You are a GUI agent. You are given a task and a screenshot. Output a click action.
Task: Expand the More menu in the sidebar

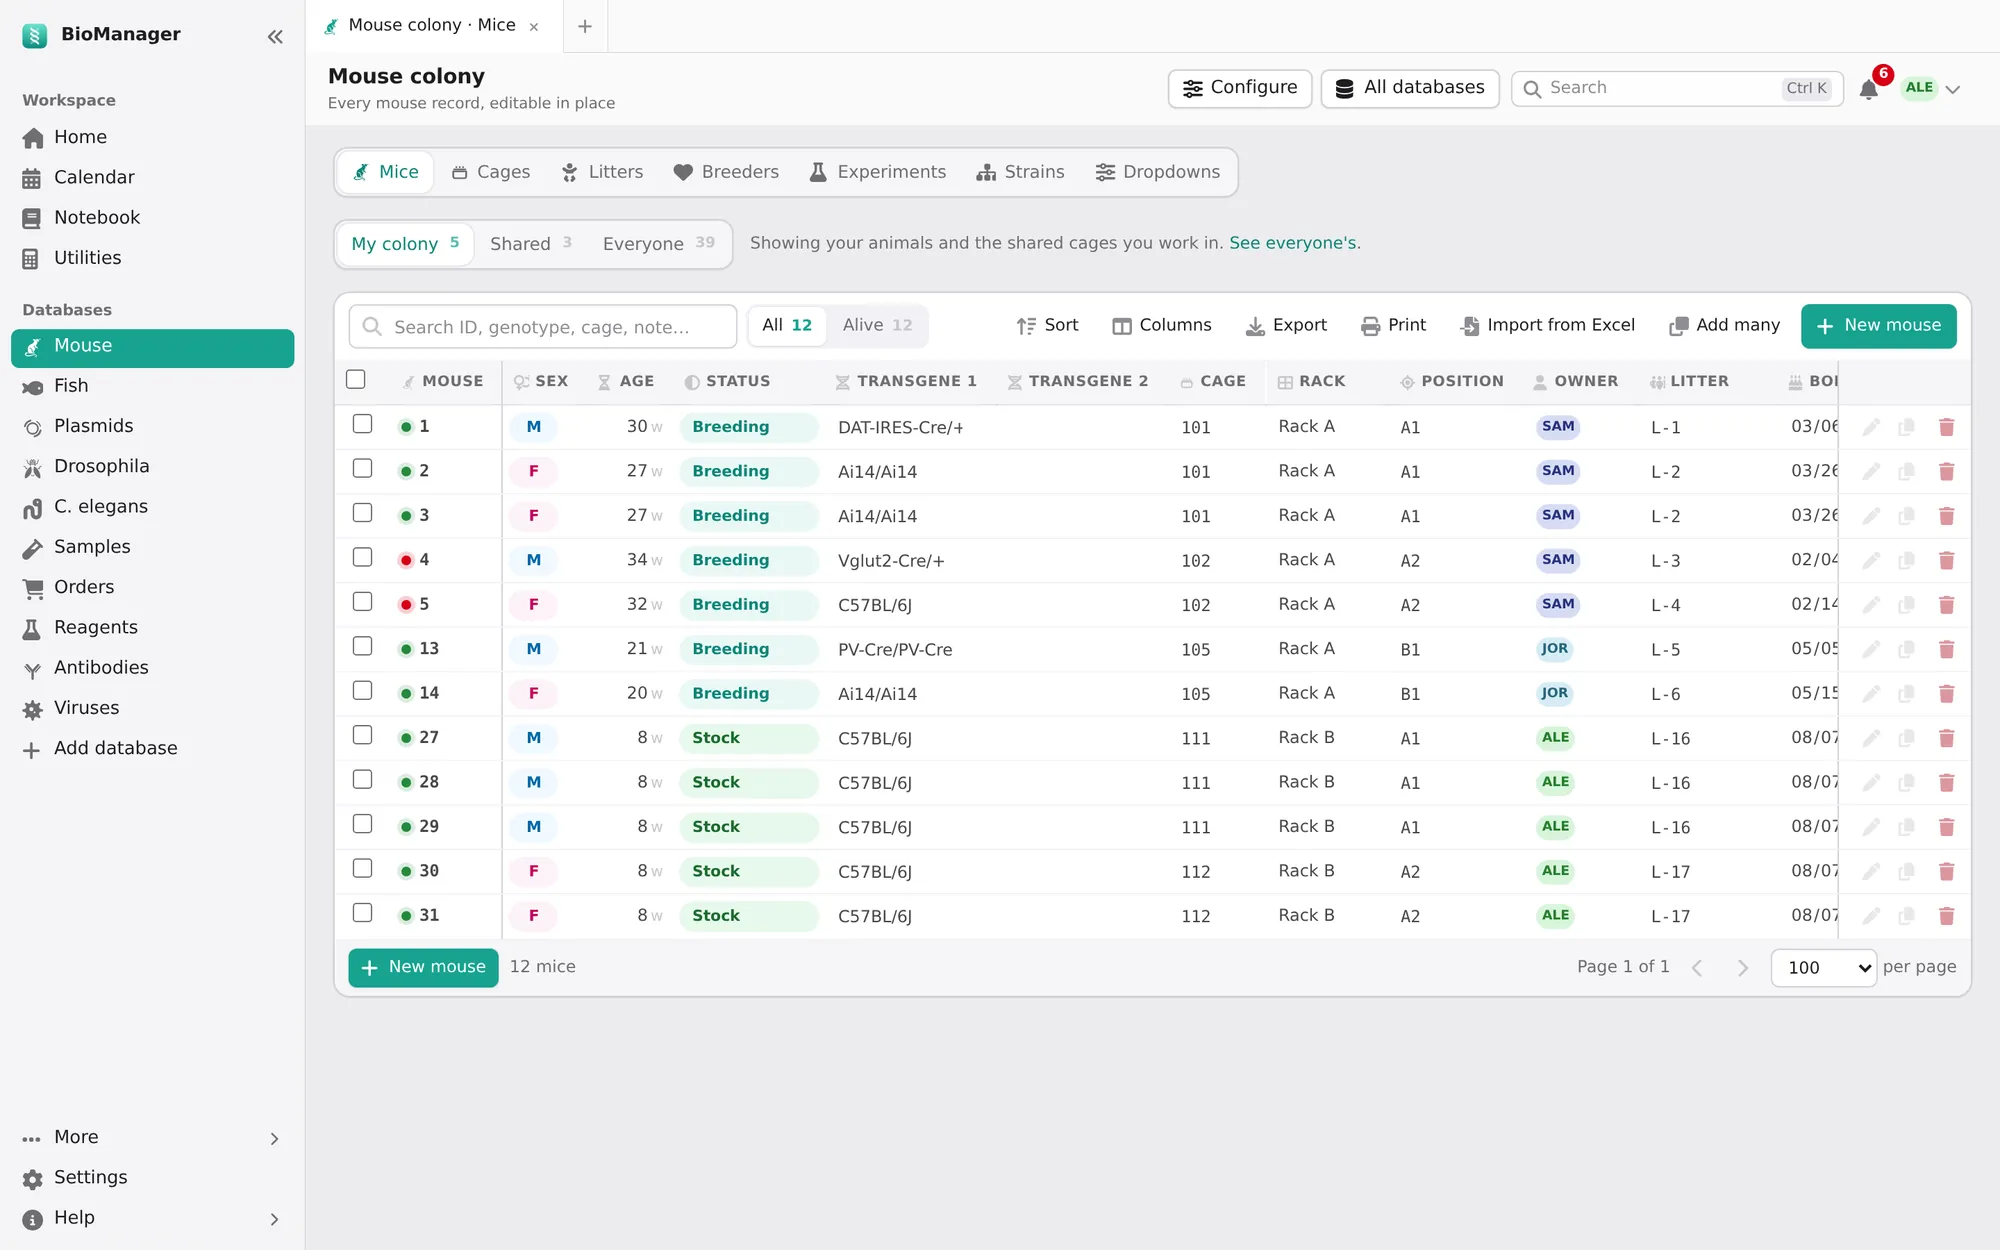(x=152, y=1138)
